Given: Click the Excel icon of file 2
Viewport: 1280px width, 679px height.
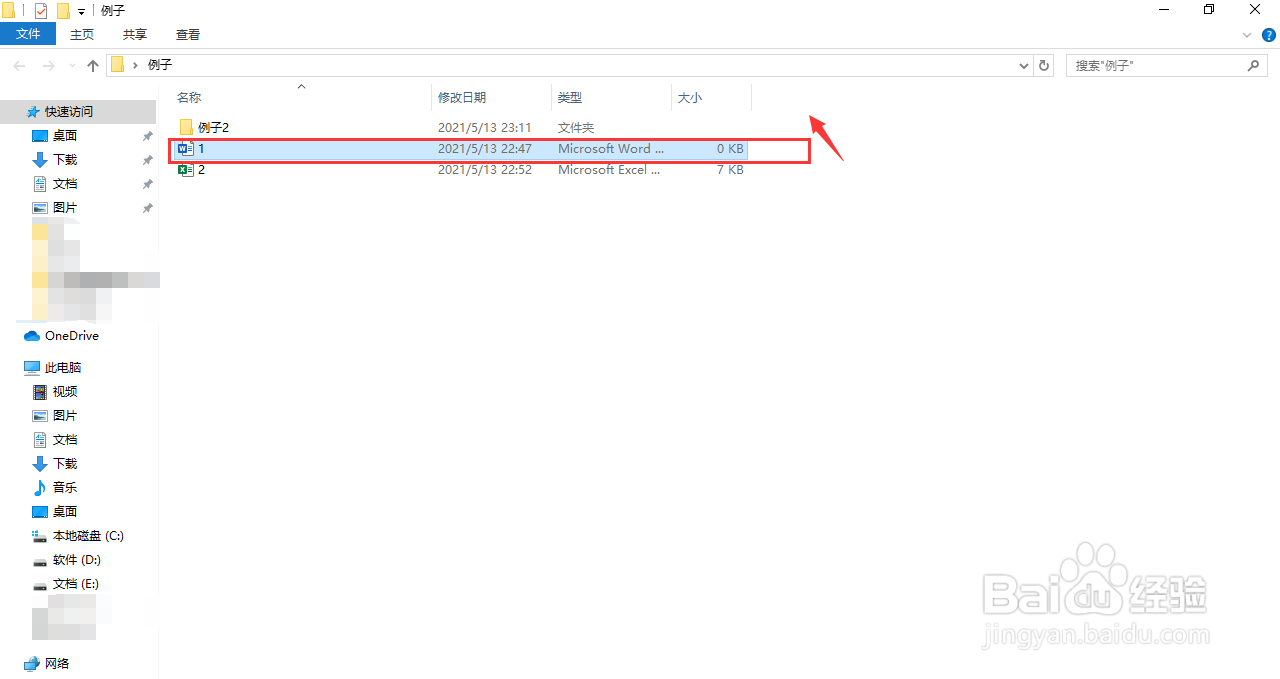Looking at the screenshot, I should pyautogui.click(x=185, y=169).
